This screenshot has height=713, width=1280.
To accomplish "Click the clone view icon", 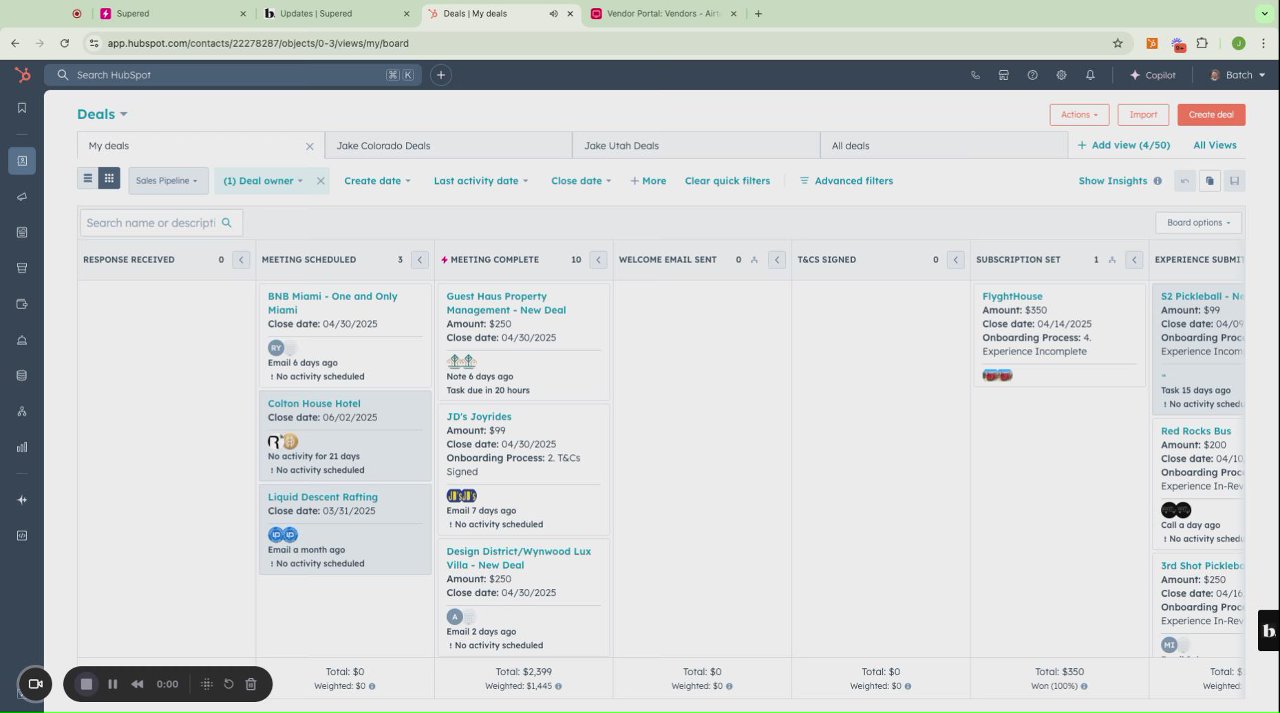I will 1210,181.
